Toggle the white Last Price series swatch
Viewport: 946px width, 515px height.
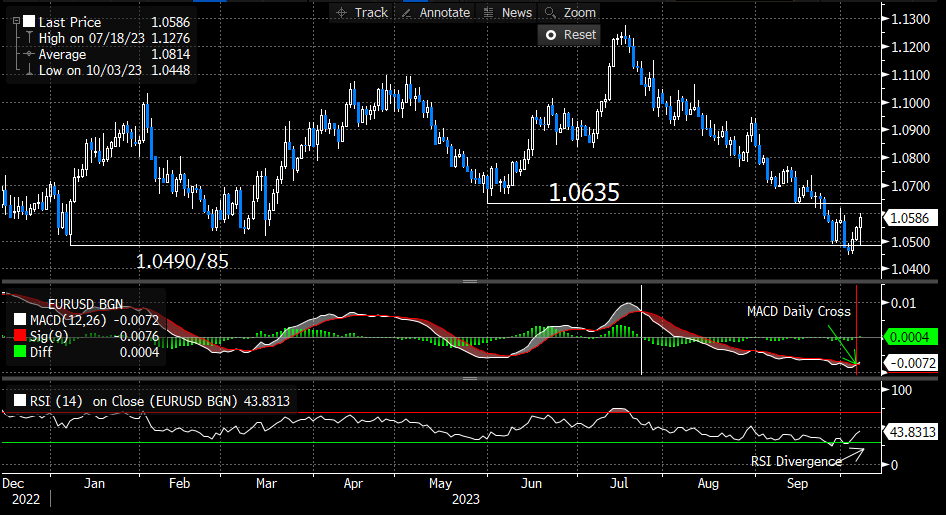point(29,22)
